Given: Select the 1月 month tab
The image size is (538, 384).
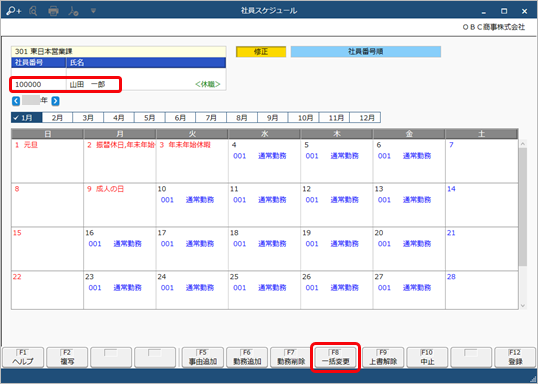Looking at the screenshot, I should pyautogui.click(x=26, y=118).
